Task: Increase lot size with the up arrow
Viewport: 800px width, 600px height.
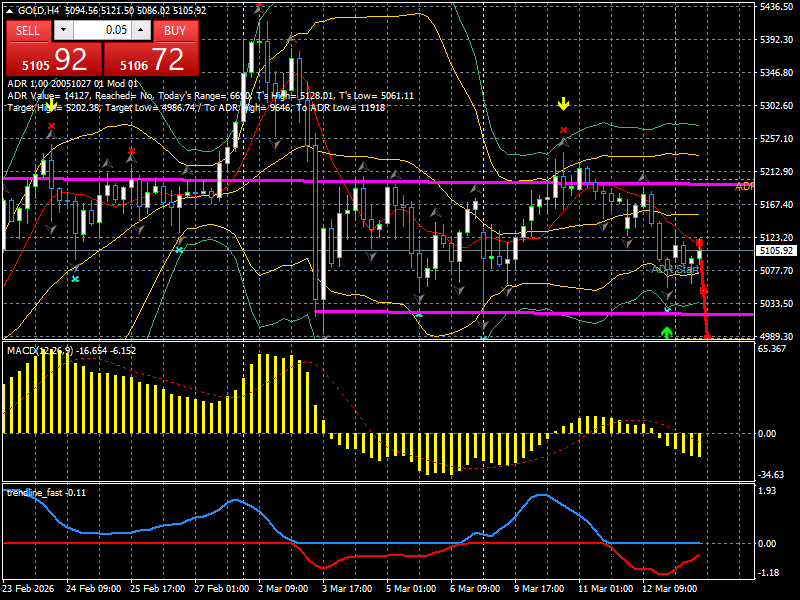Action: [141, 30]
